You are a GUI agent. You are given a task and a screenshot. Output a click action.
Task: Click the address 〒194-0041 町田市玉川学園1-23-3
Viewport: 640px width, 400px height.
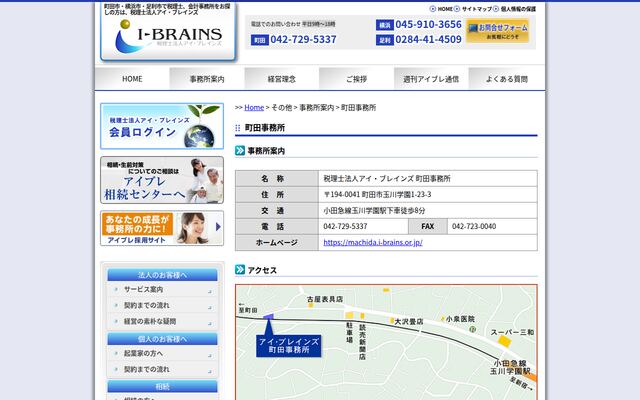[377, 194]
